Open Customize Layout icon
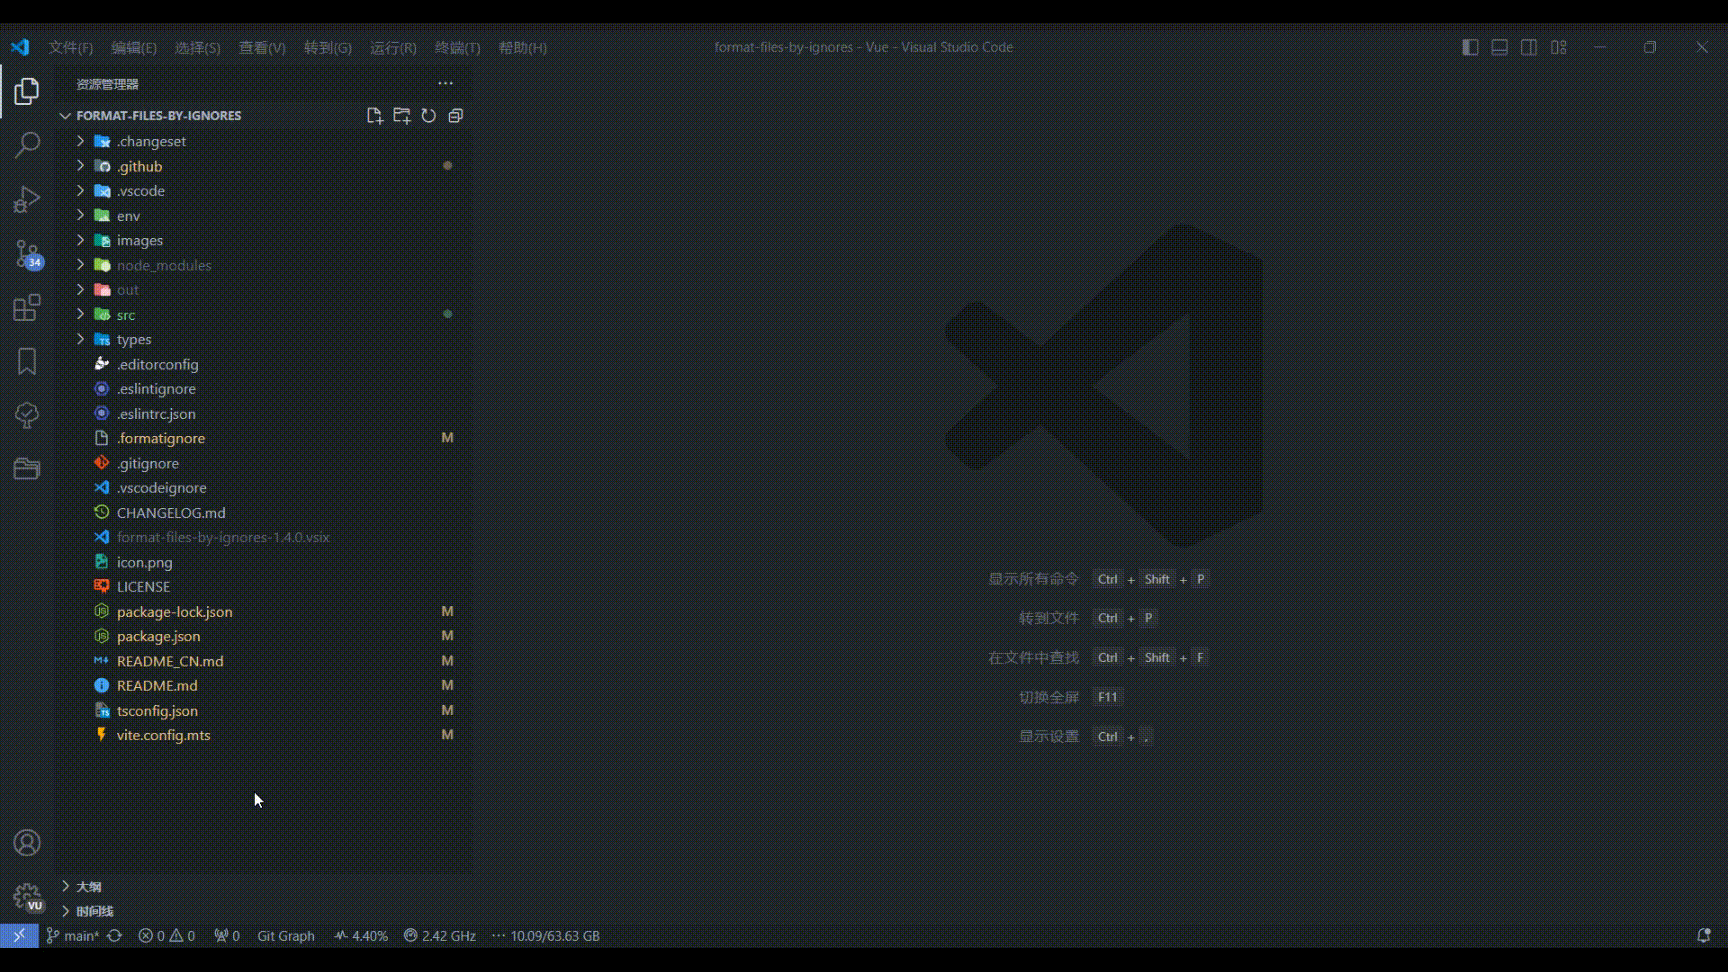 [1559, 47]
